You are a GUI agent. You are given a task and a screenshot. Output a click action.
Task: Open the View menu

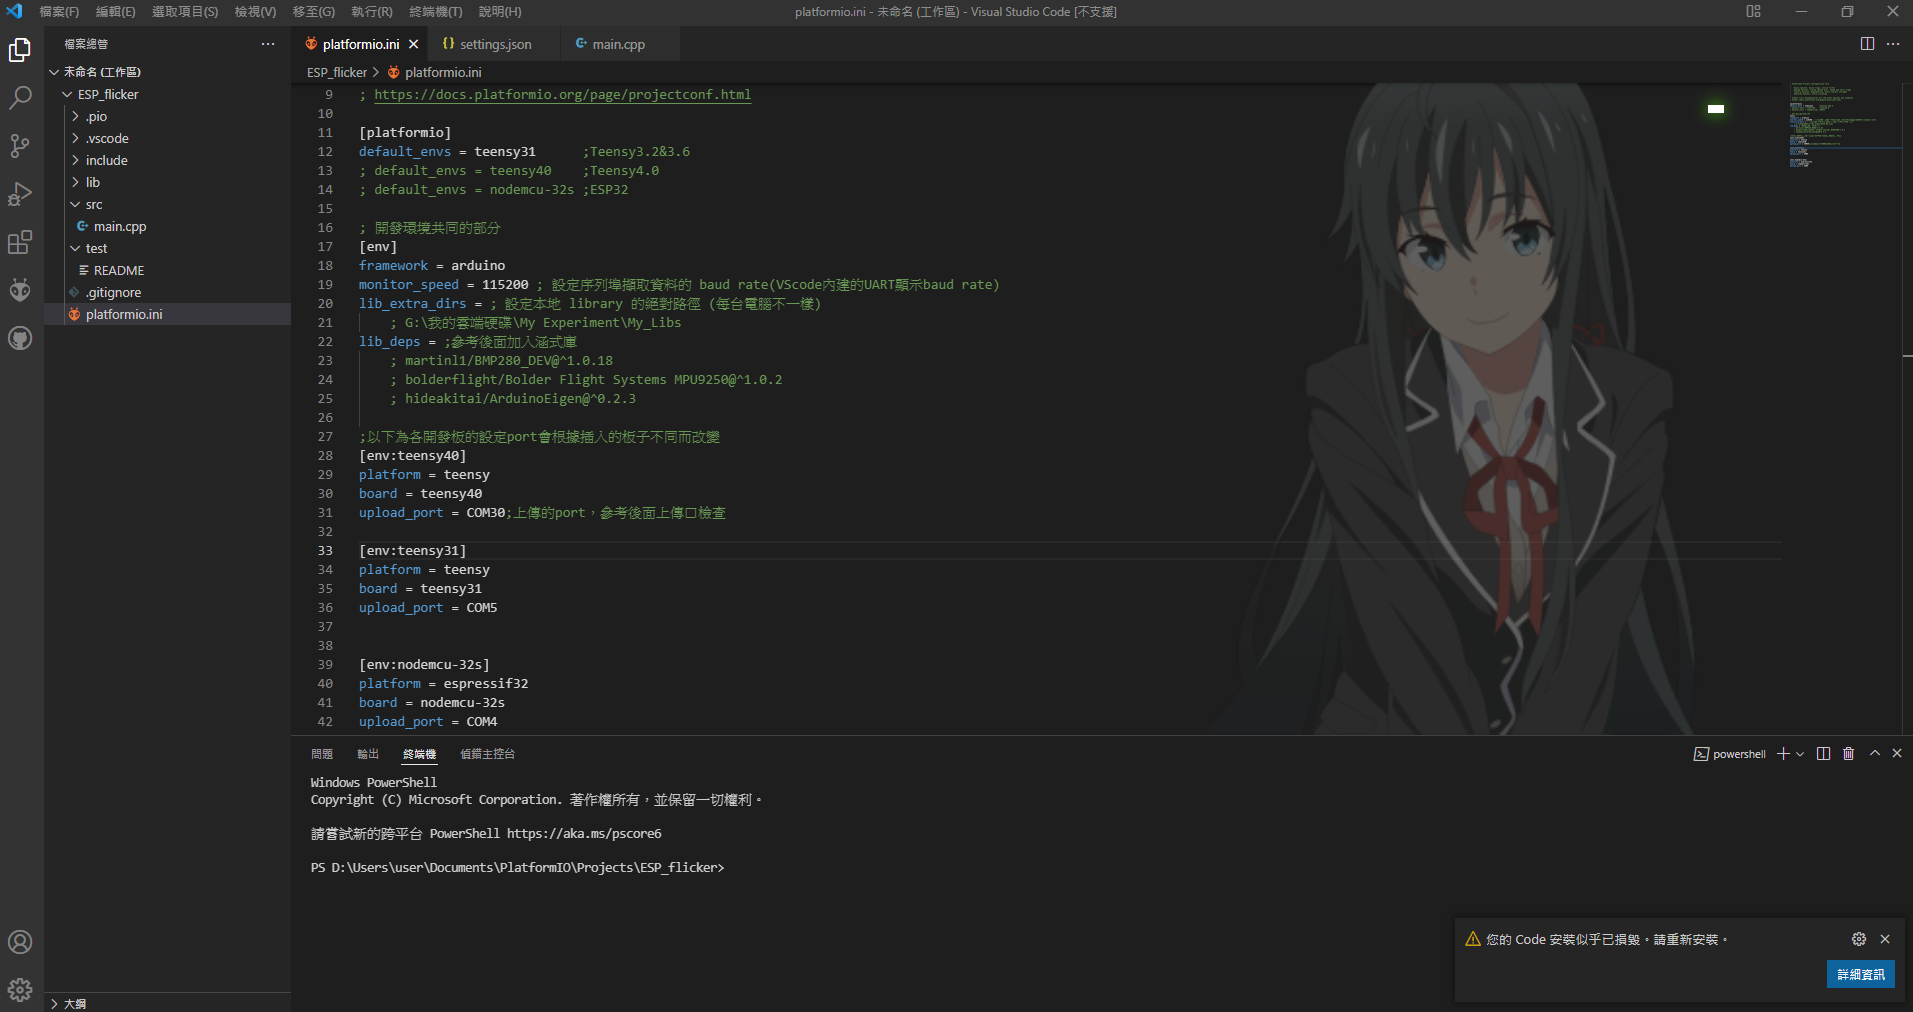[x=255, y=11]
